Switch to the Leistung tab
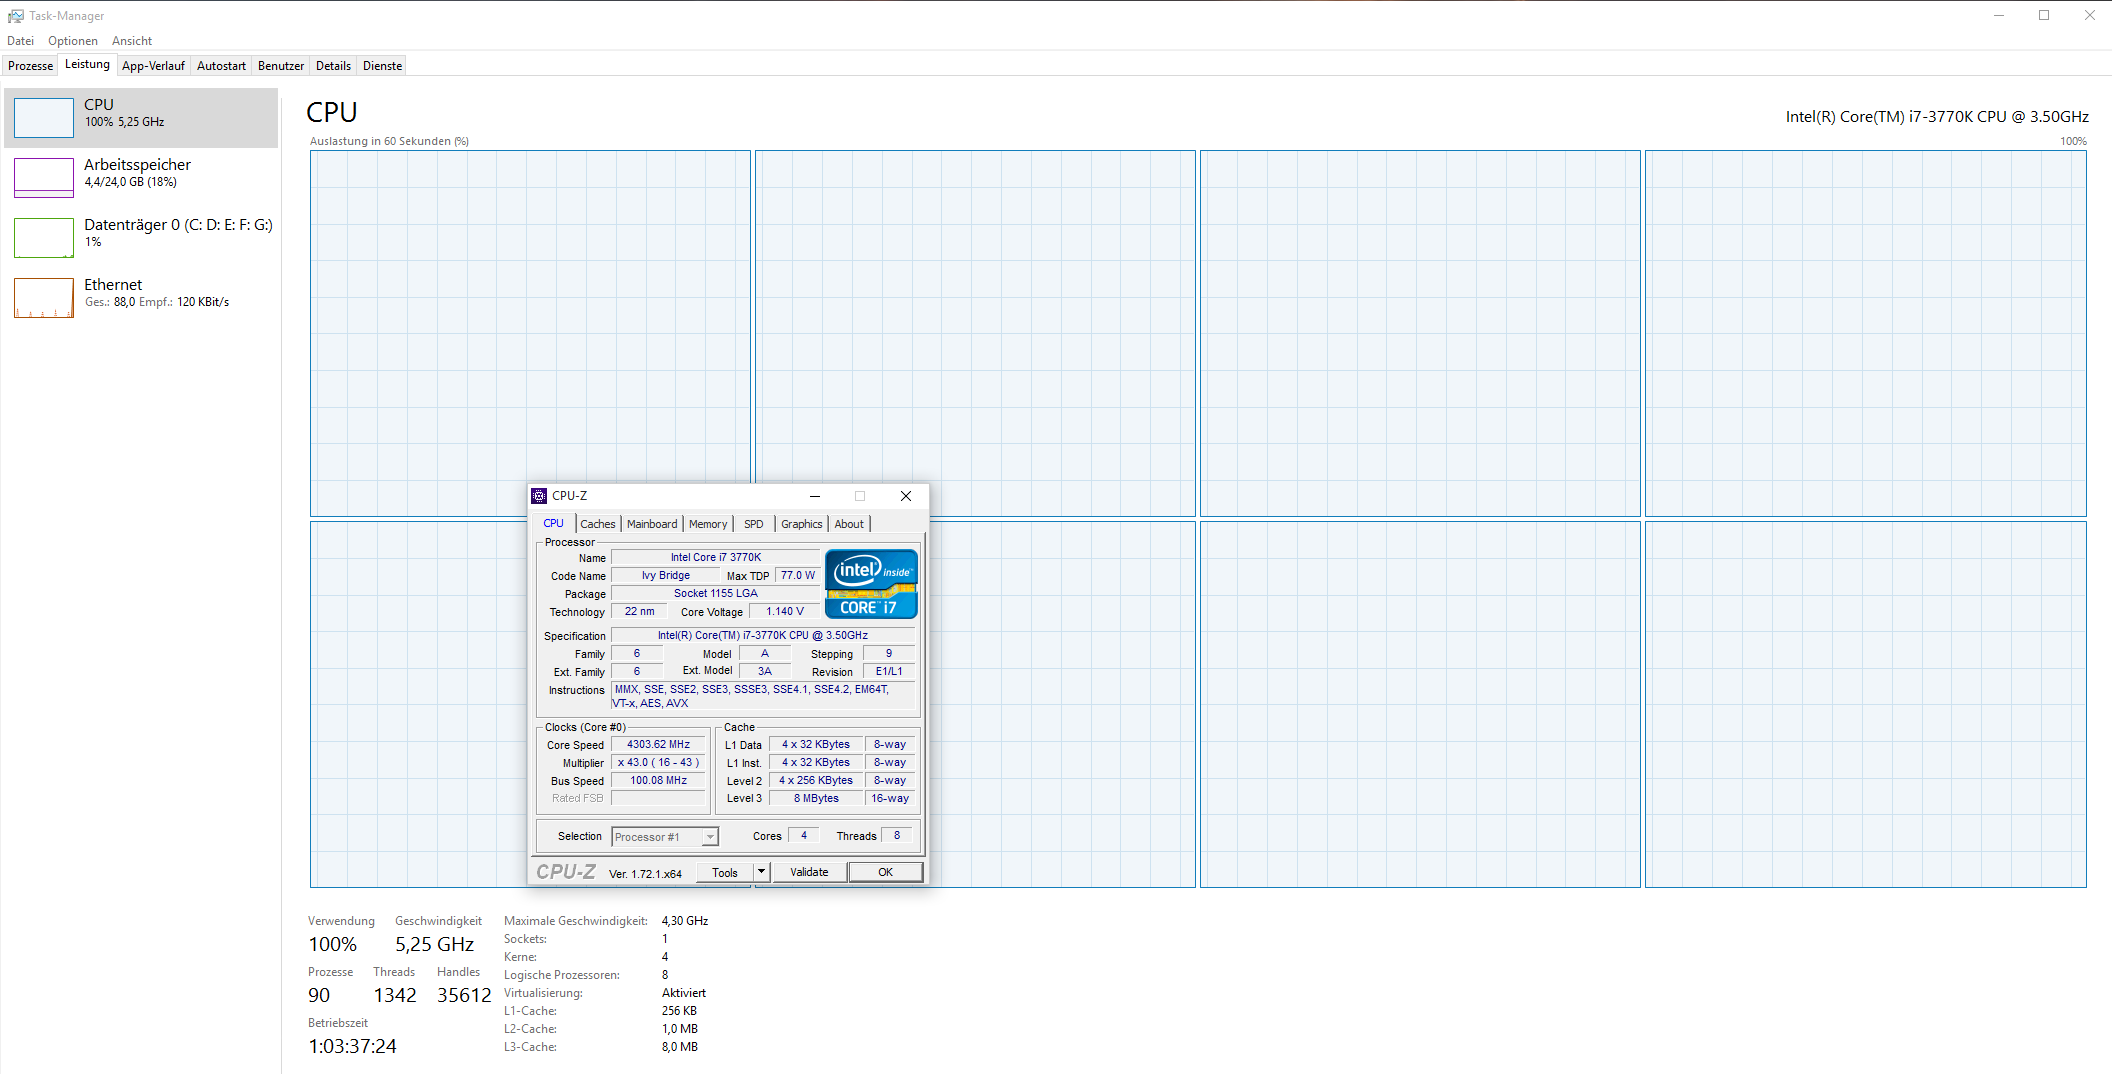This screenshot has height=1074, width=2112. coord(88,65)
